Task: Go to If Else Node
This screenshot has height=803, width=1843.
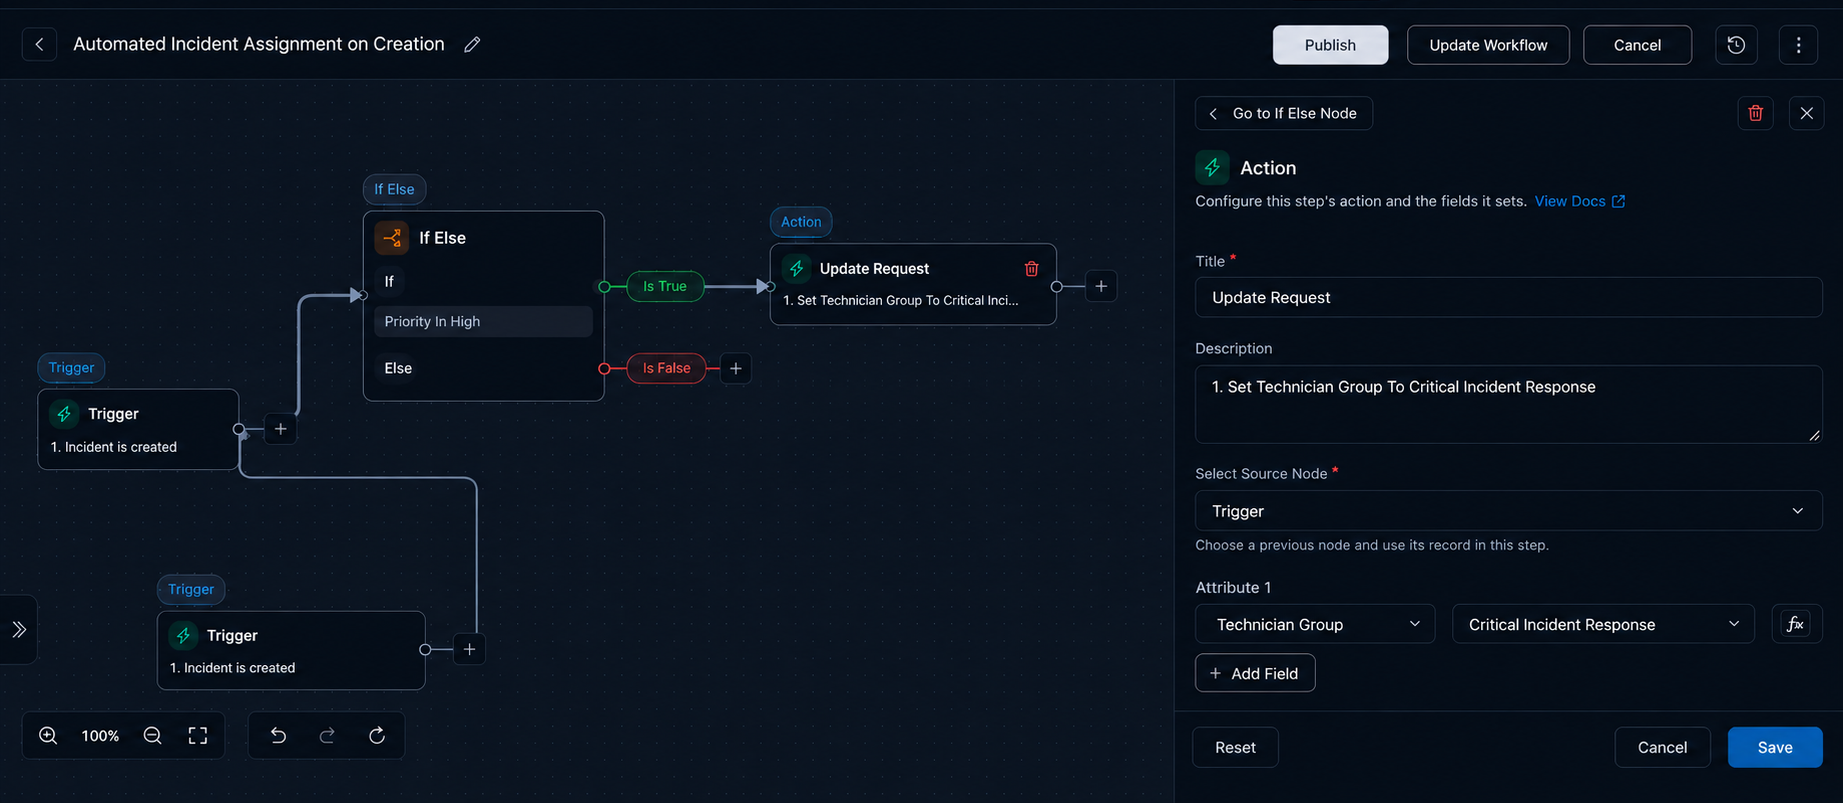Action: [1284, 113]
